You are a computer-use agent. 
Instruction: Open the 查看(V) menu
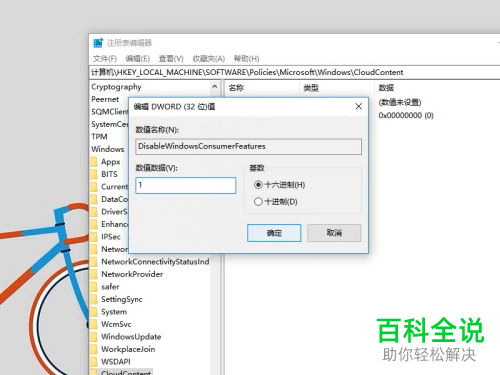[x=171, y=59]
